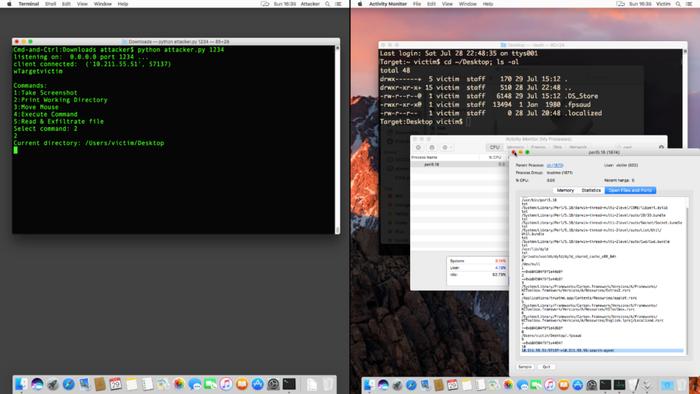This screenshot has height=394, width=700.
Task: Launch Siri from the attacker's dock
Action: (x=38, y=384)
